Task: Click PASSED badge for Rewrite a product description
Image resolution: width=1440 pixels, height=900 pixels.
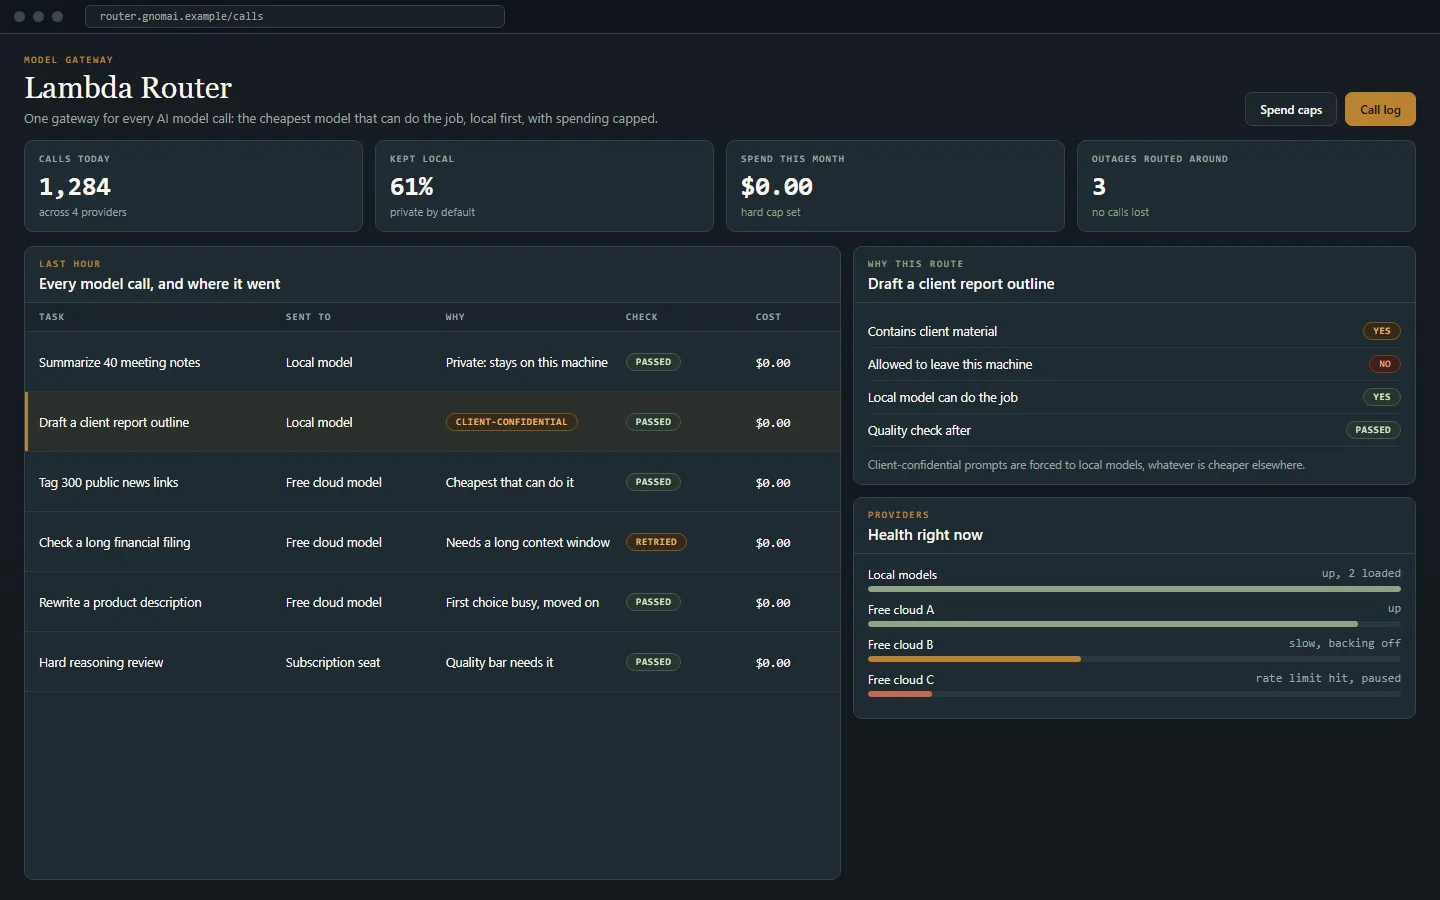Action: [653, 602]
